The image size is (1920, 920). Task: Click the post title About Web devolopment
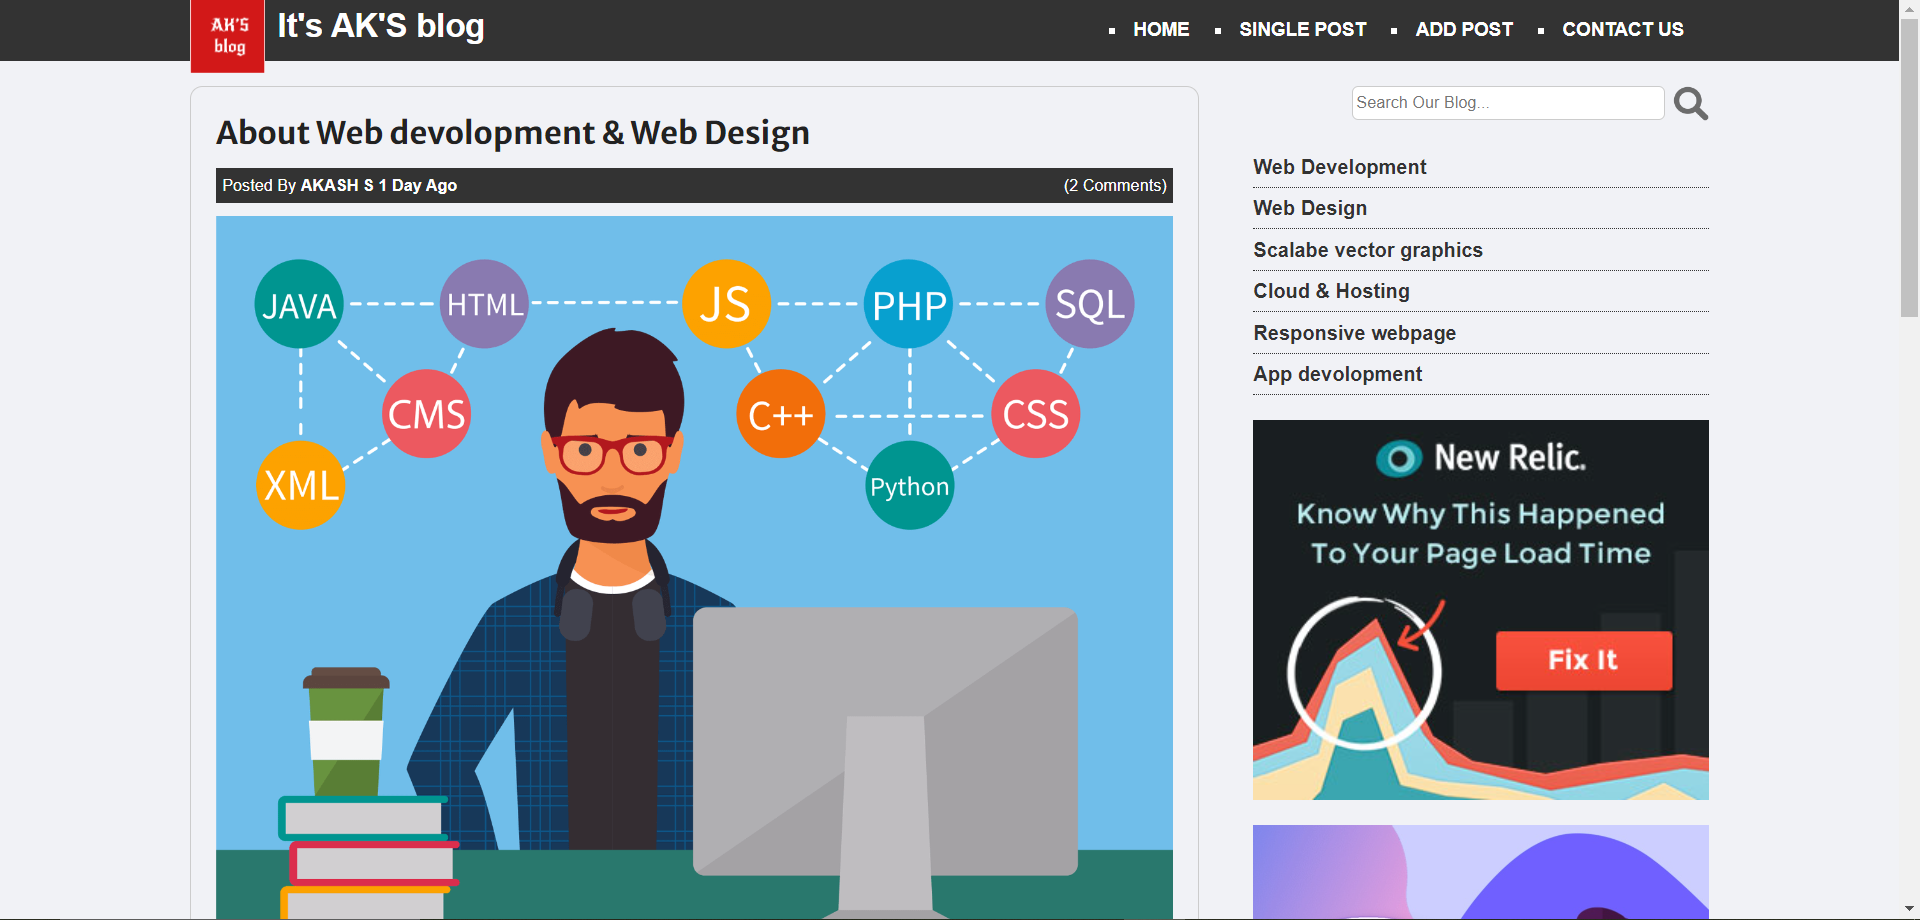pos(513,133)
